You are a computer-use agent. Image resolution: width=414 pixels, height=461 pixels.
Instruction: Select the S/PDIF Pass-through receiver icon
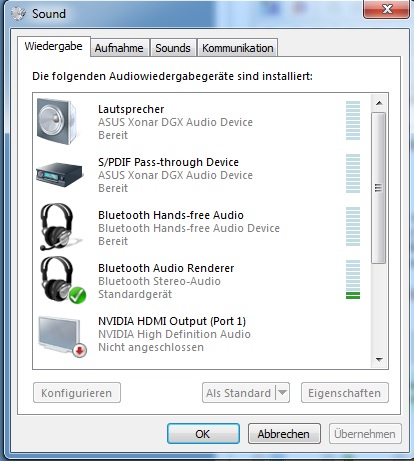[x=59, y=175]
